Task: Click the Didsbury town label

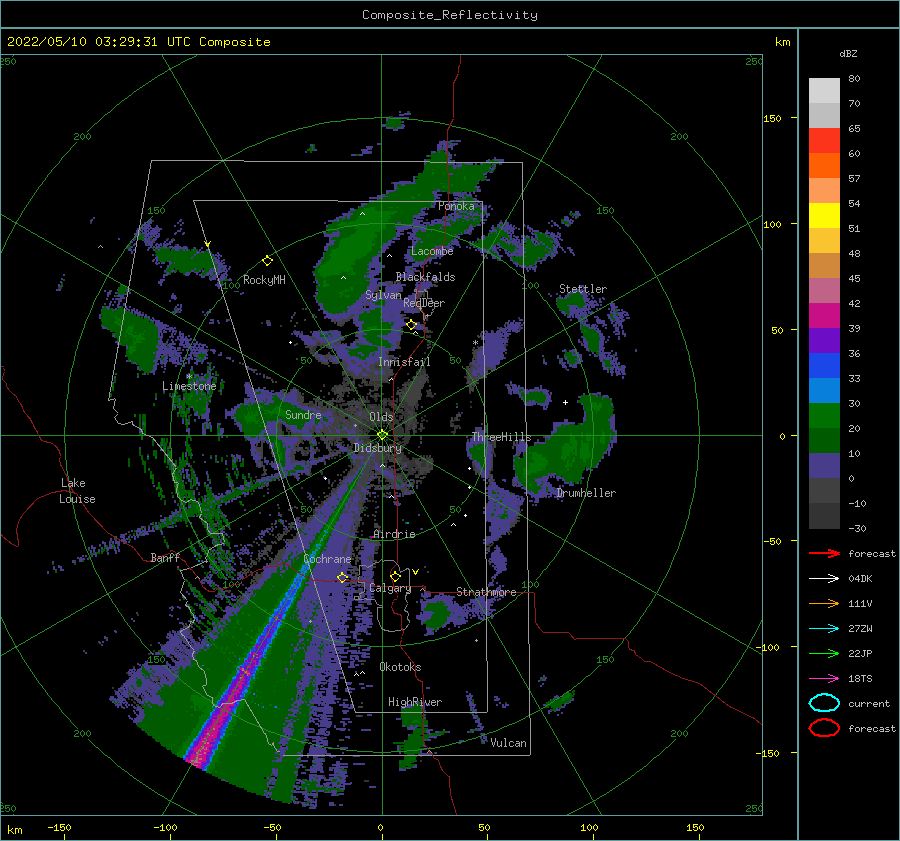Action: point(377,448)
